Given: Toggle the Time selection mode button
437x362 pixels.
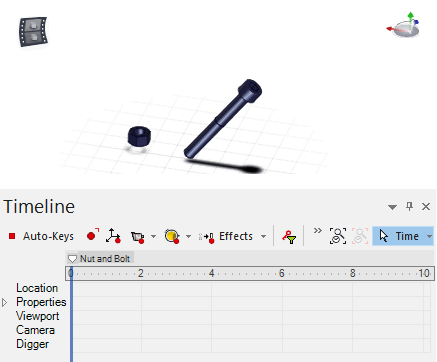Looking at the screenshot, I should click(x=399, y=236).
